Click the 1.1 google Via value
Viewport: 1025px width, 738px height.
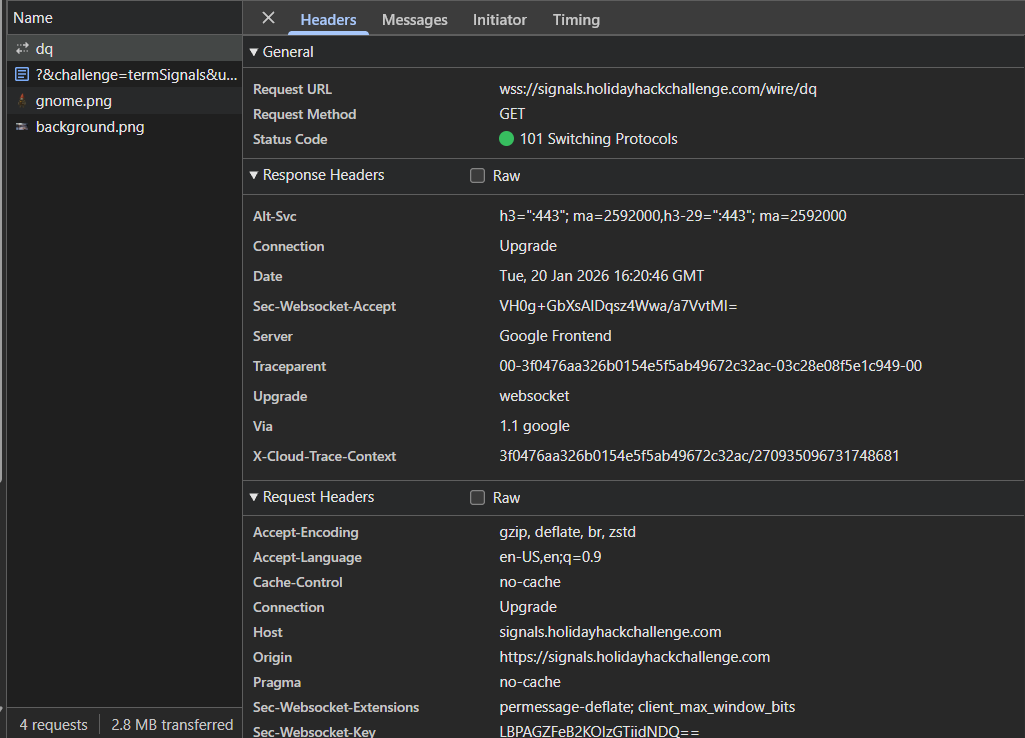point(534,426)
